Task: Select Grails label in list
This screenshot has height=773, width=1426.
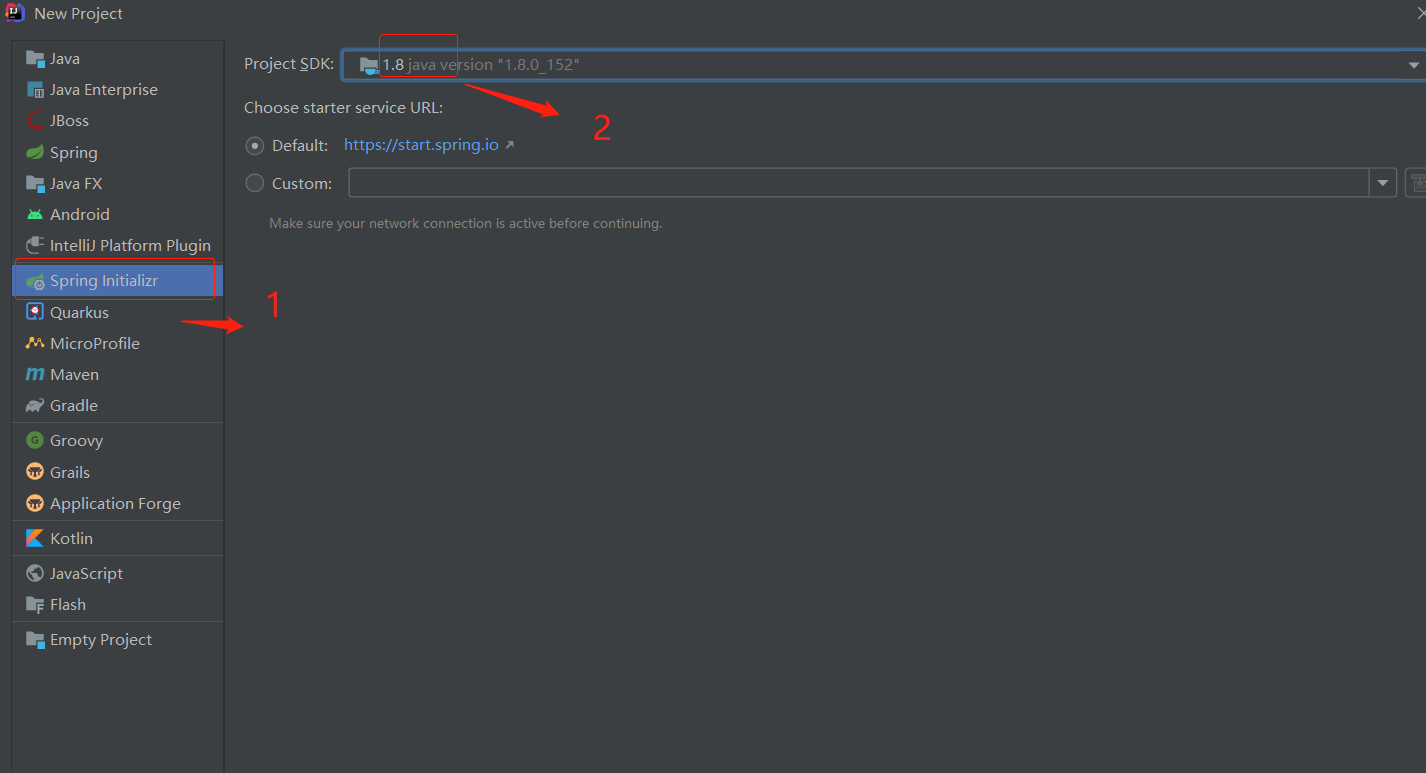Action: click(70, 473)
